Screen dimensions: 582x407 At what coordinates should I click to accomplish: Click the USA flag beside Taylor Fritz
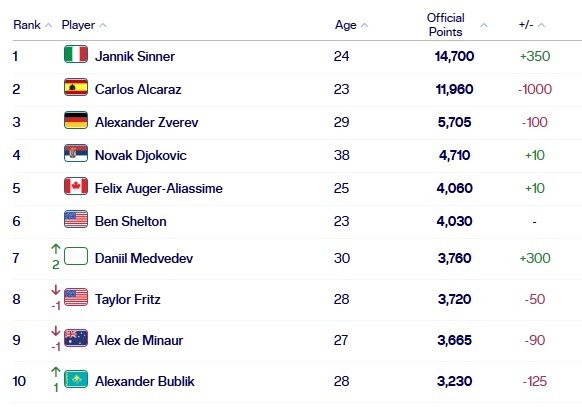[x=76, y=297]
